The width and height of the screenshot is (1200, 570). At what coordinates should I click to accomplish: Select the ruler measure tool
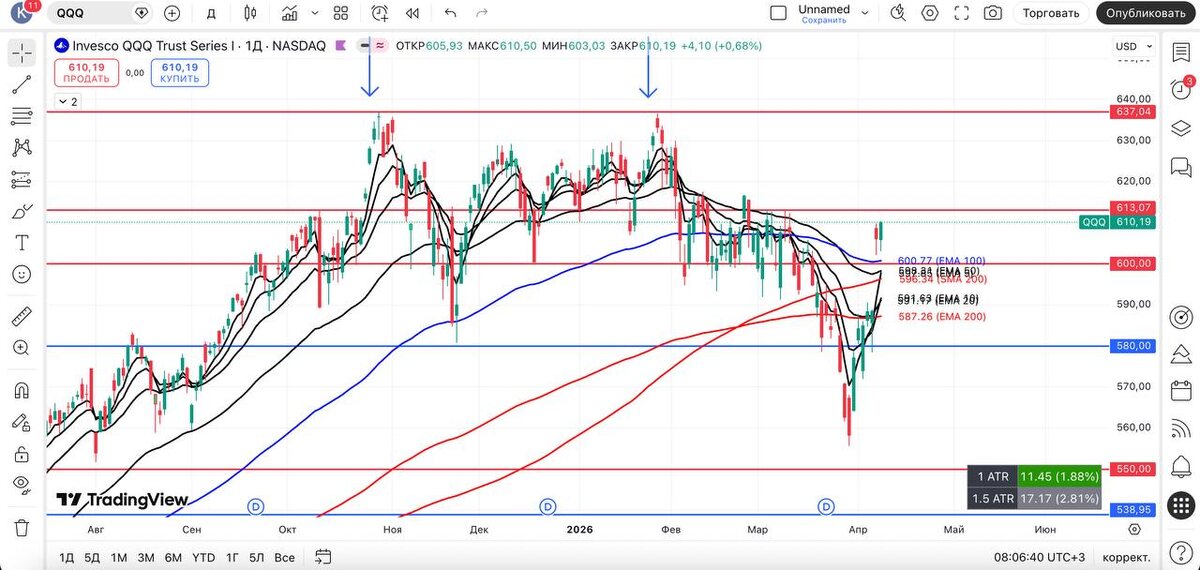point(21,316)
